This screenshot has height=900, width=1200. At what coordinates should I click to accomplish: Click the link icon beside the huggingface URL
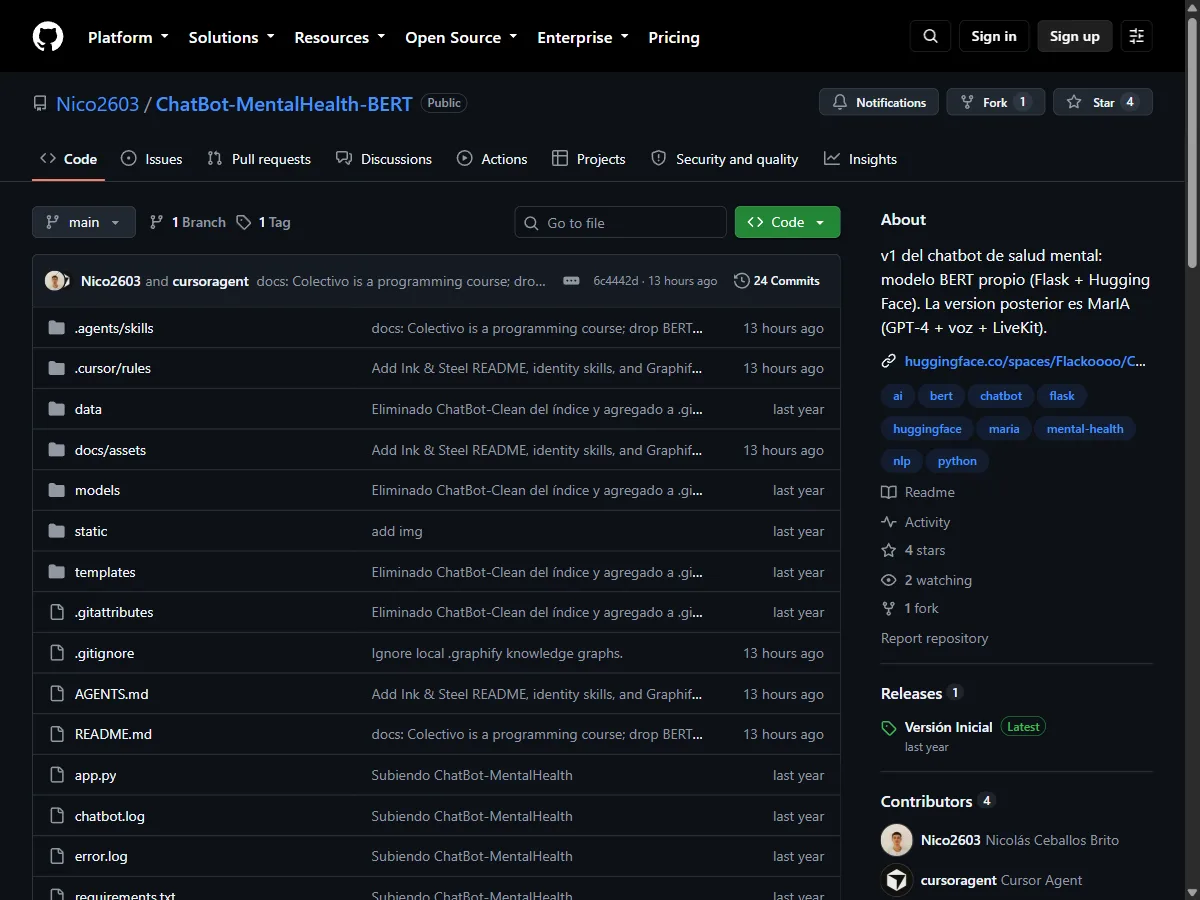click(888, 361)
